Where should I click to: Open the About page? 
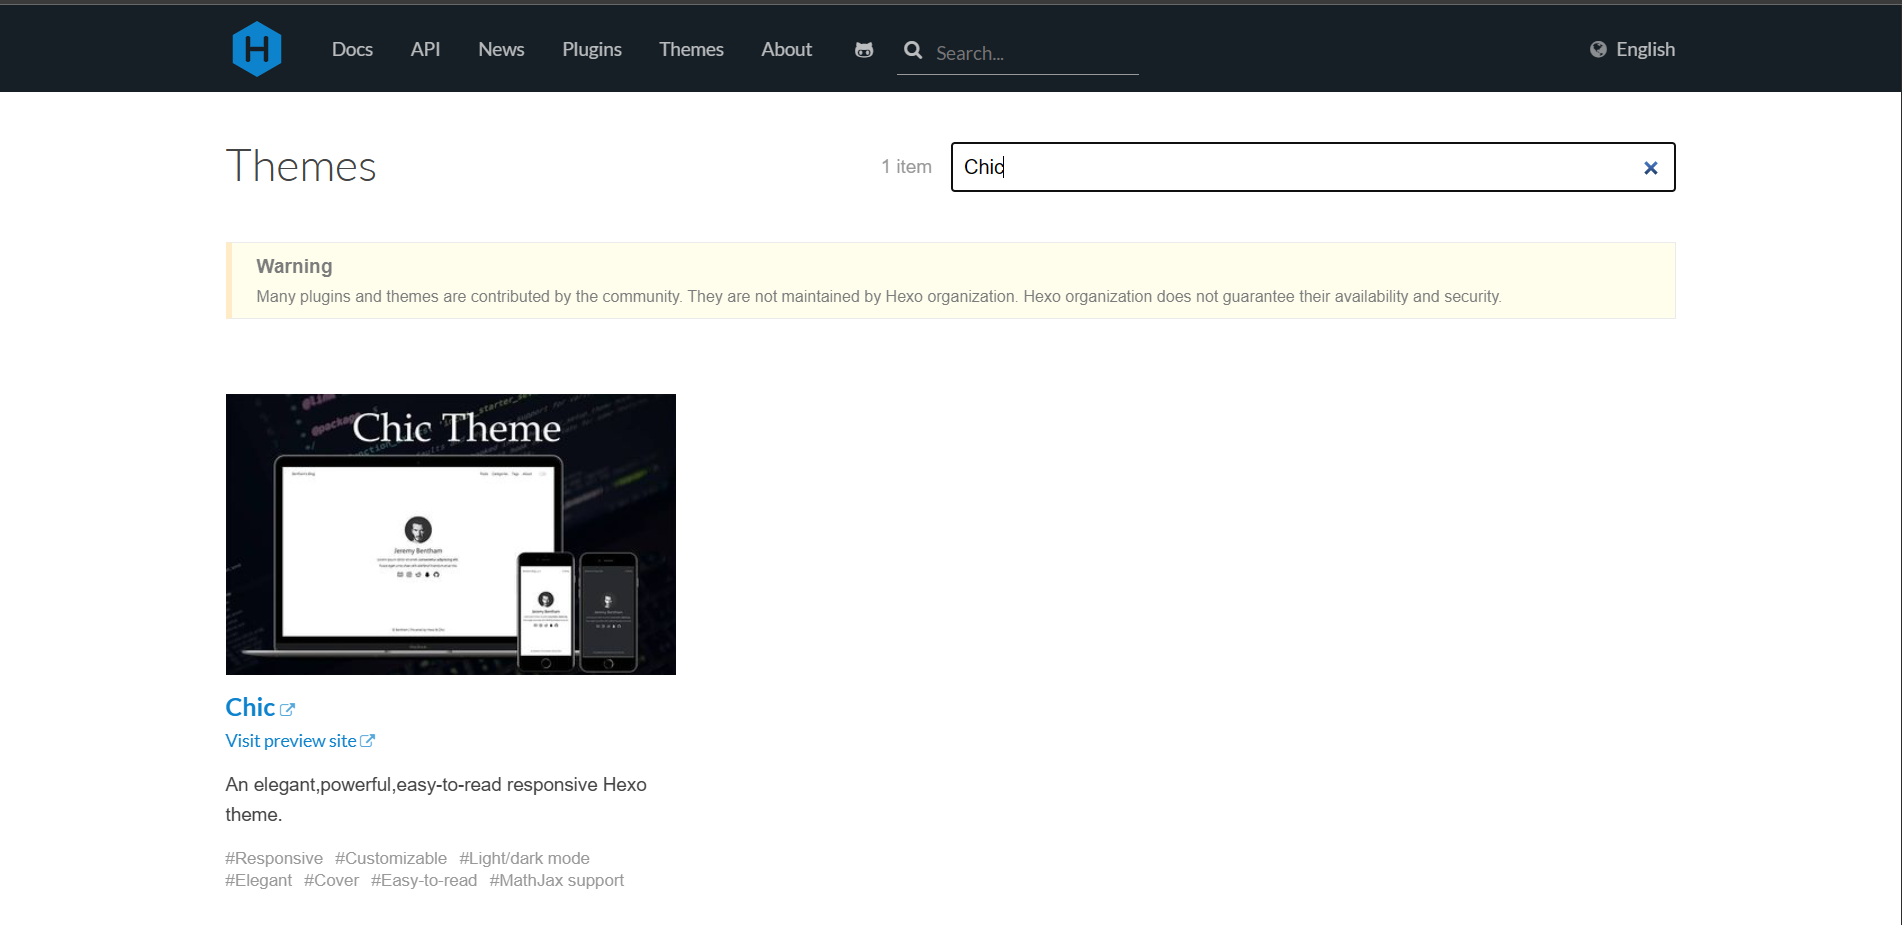click(x=786, y=50)
